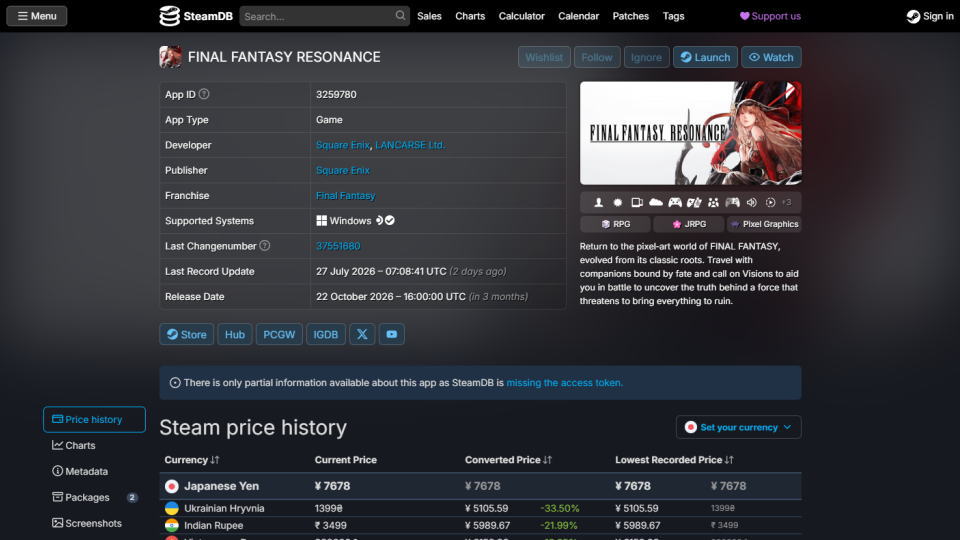
Task: Open the Calculator nav item
Action: coord(521,16)
